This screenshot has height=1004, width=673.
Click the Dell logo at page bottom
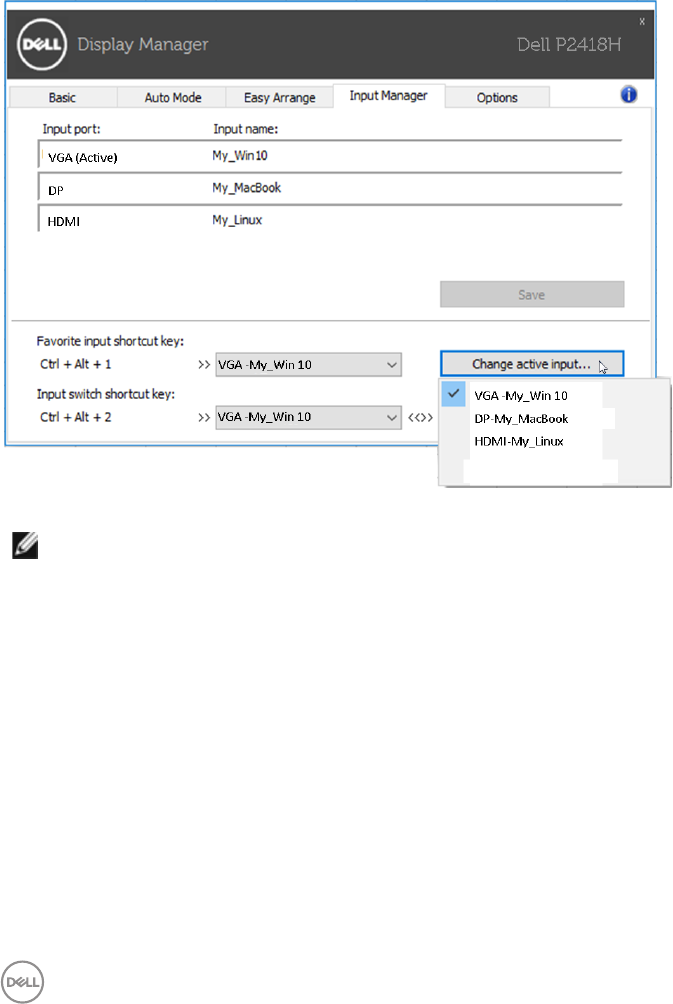[x=22, y=982]
